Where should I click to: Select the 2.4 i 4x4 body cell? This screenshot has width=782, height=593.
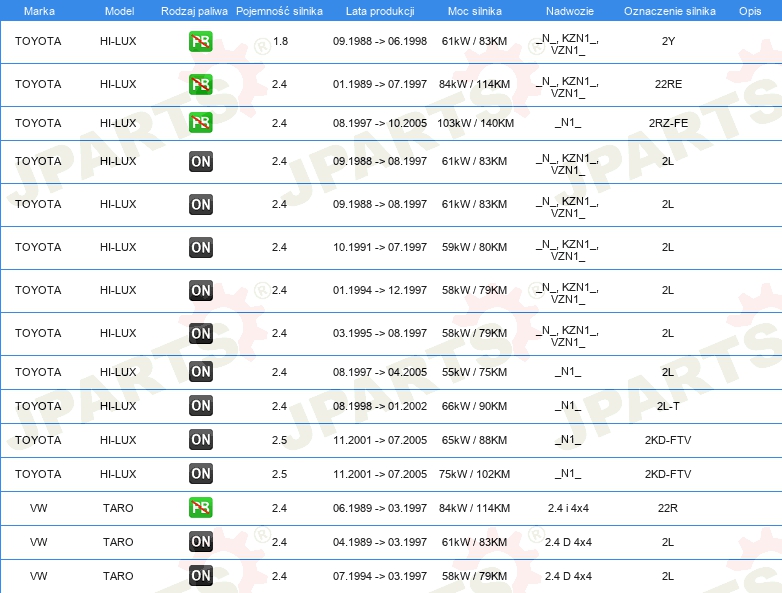coord(568,508)
